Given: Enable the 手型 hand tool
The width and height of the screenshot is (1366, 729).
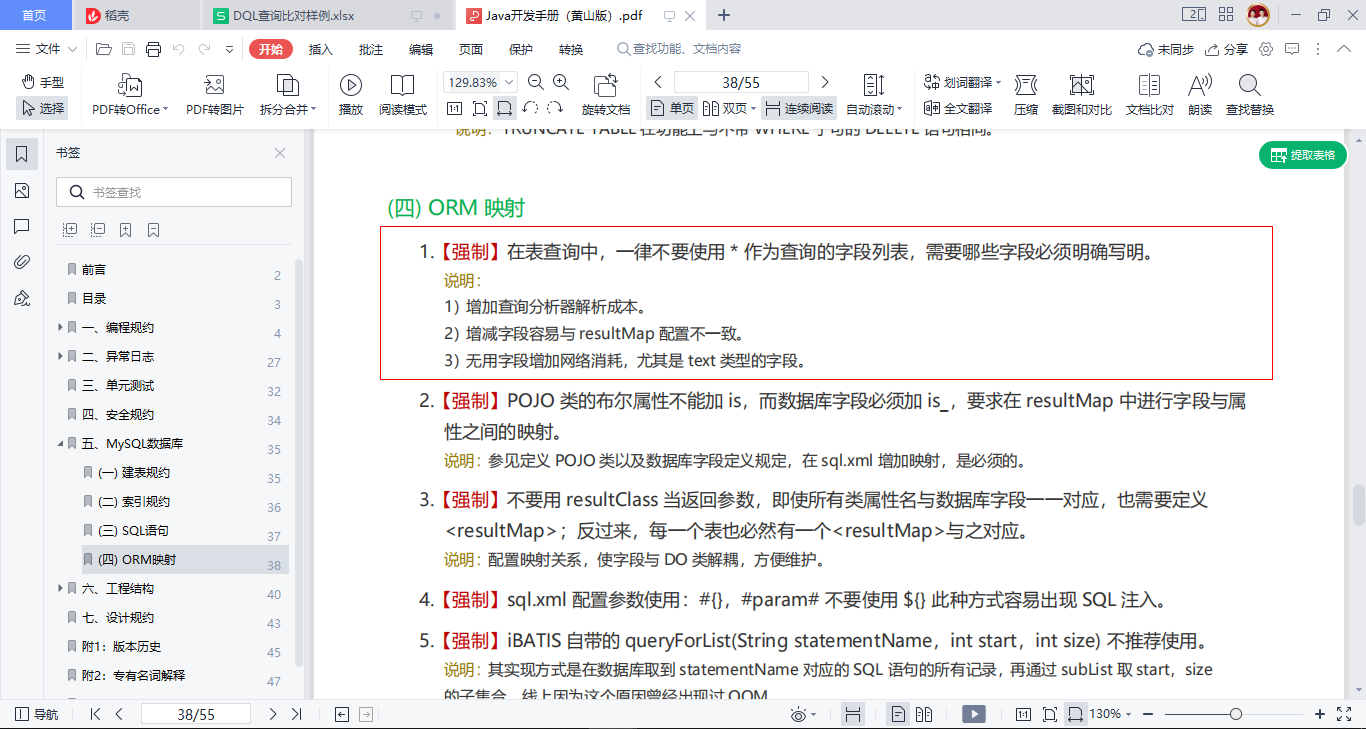Looking at the screenshot, I should point(42,82).
